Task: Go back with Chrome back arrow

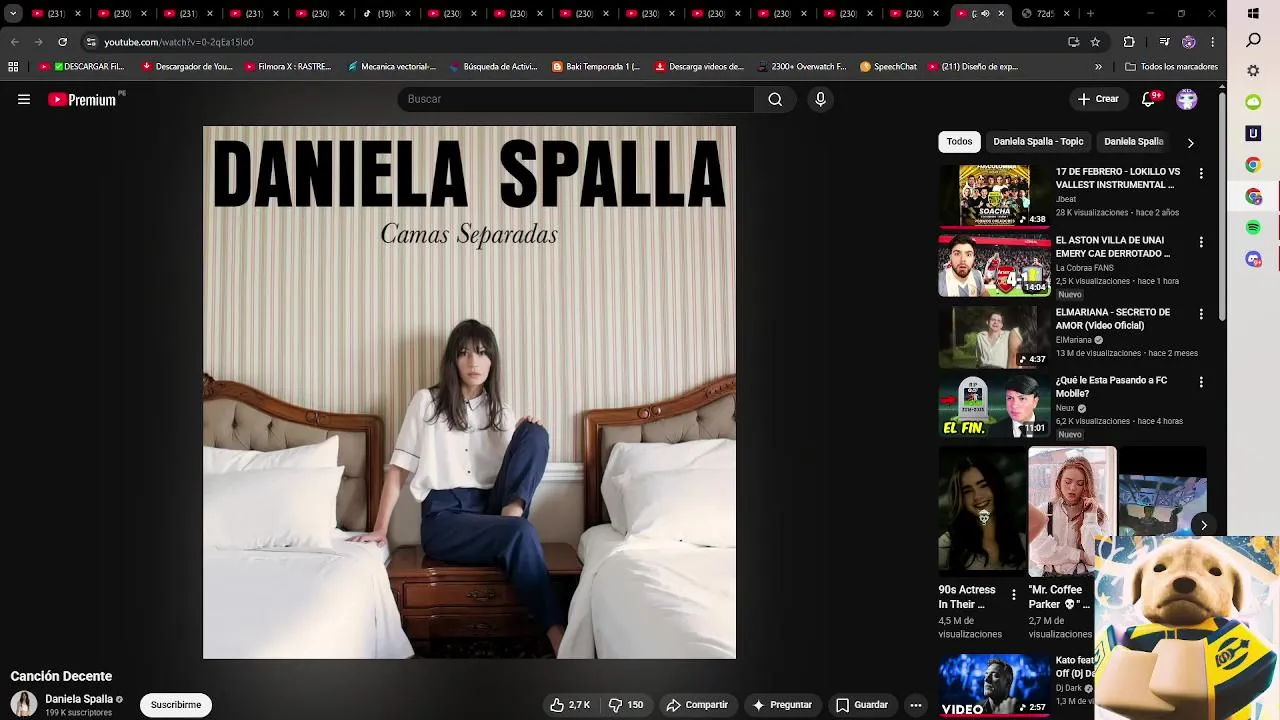Action: [14, 42]
